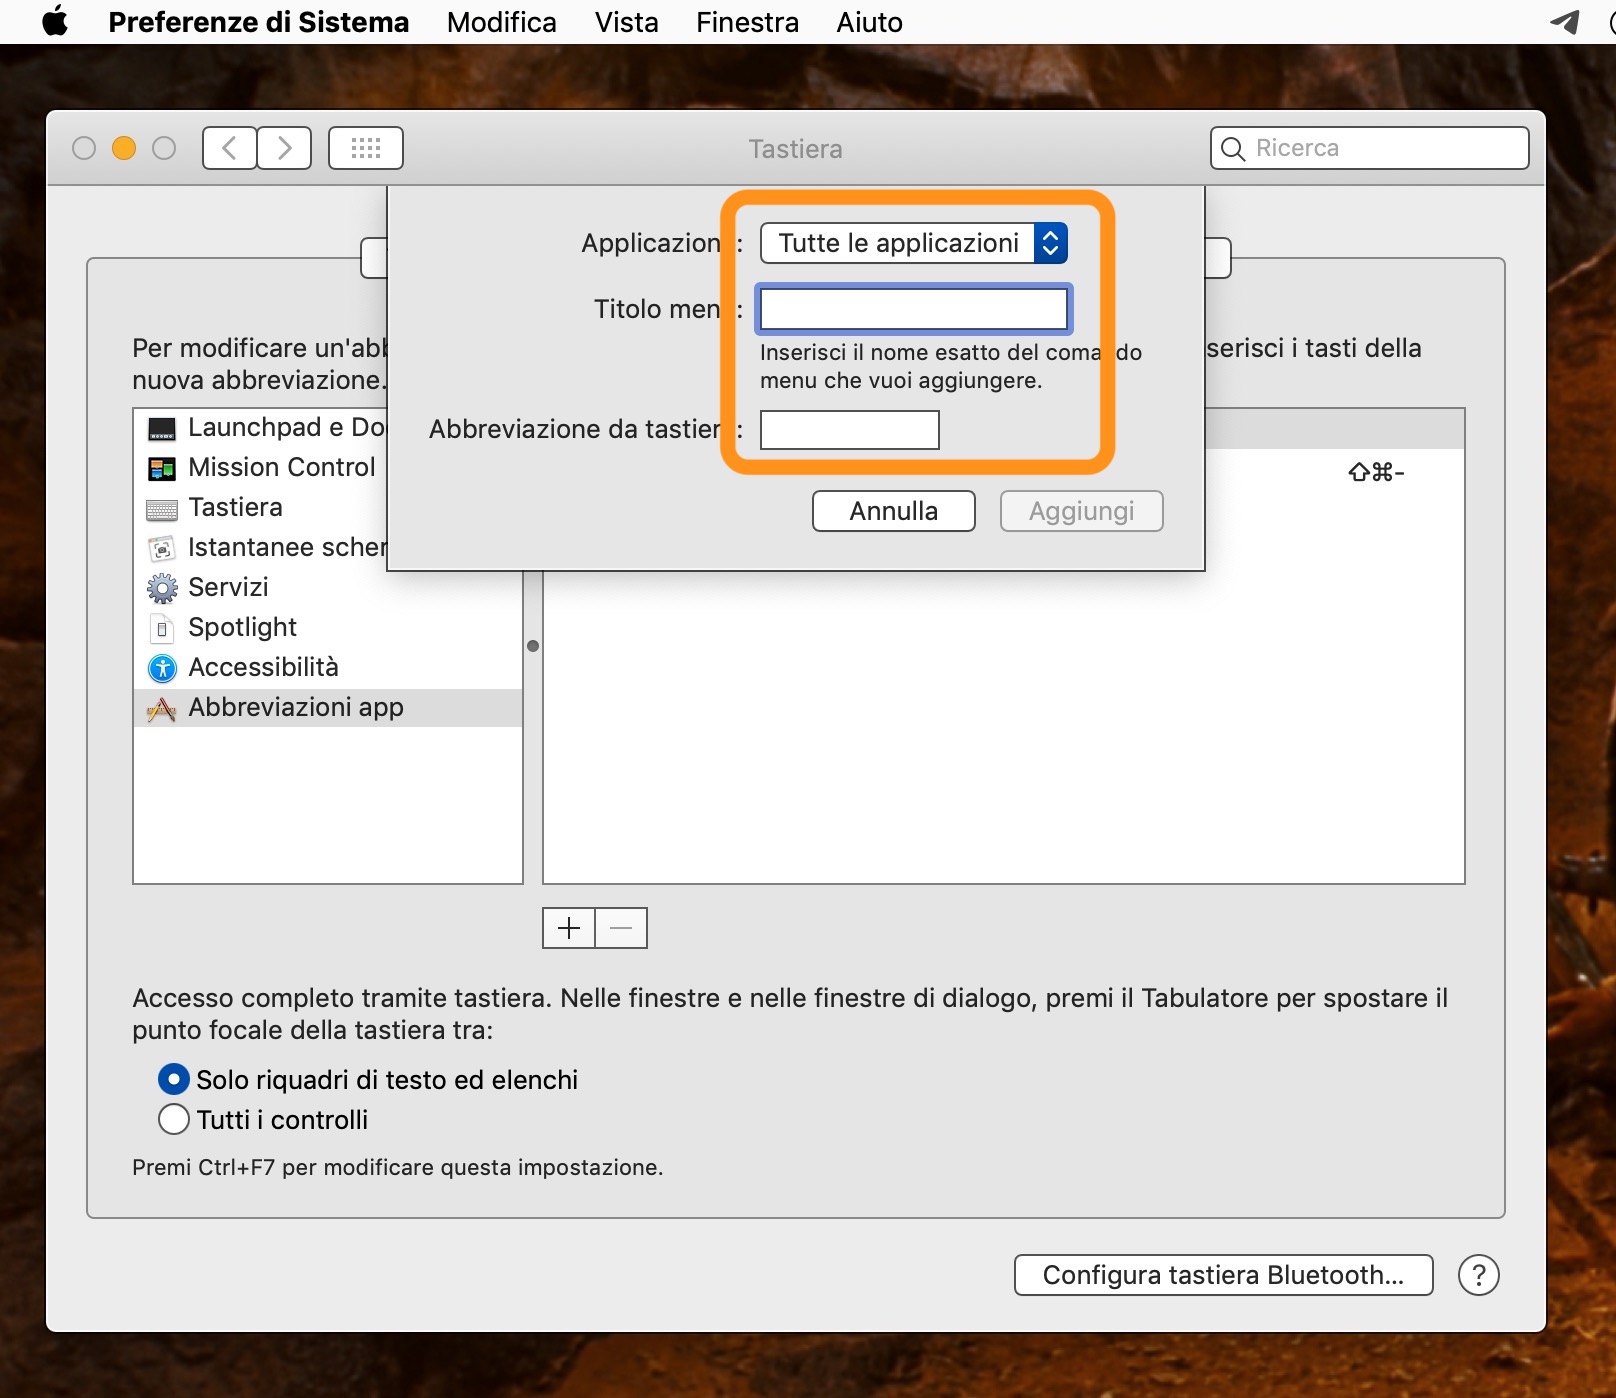
Task: Click the Accessibilità icon
Action: [162, 668]
